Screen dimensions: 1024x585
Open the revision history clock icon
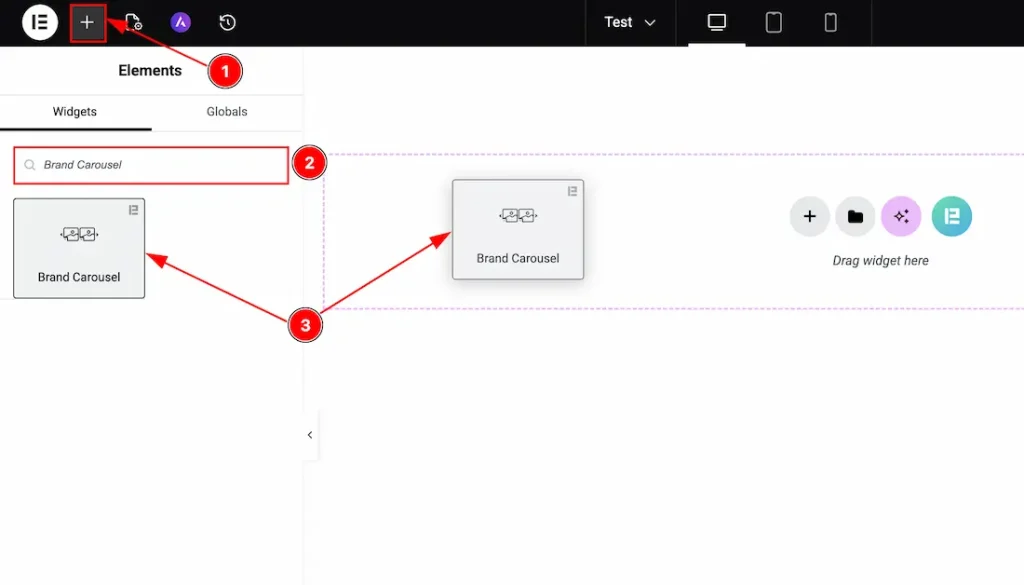point(226,22)
